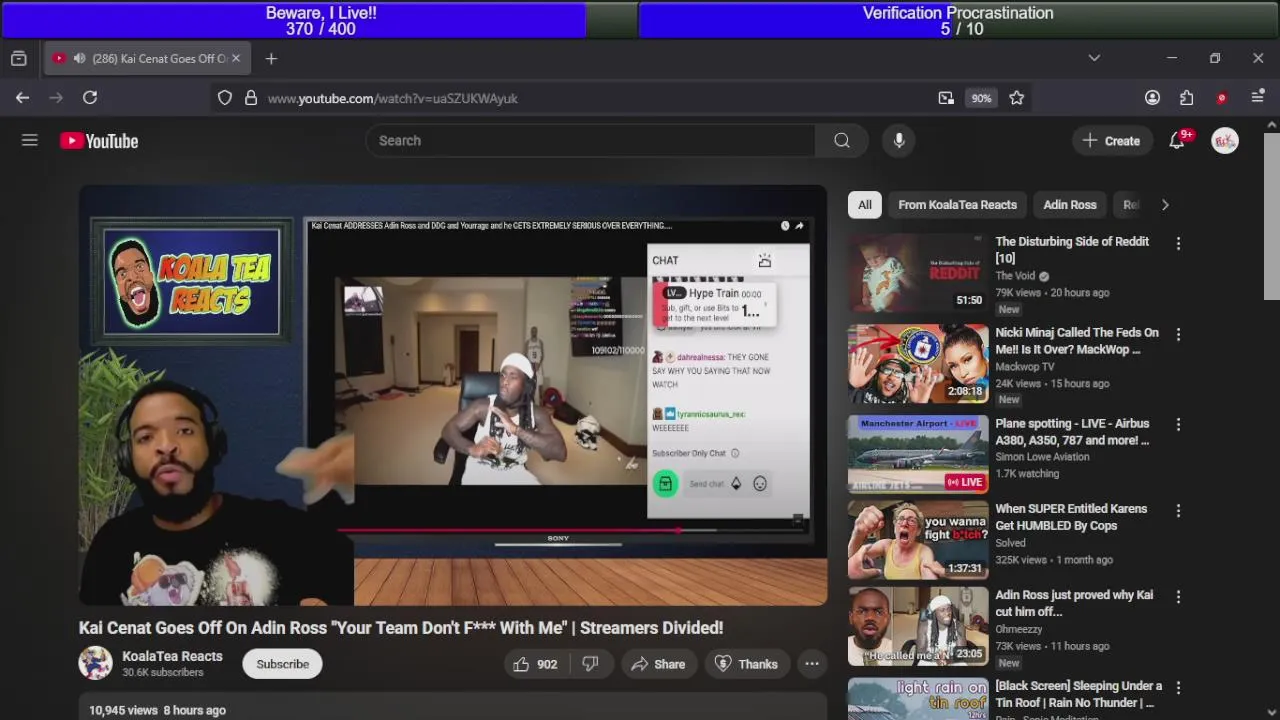Open The Disturbing Side of Reddit thumbnail
This screenshot has height=720, width=1280.
(x=918, y=273)
